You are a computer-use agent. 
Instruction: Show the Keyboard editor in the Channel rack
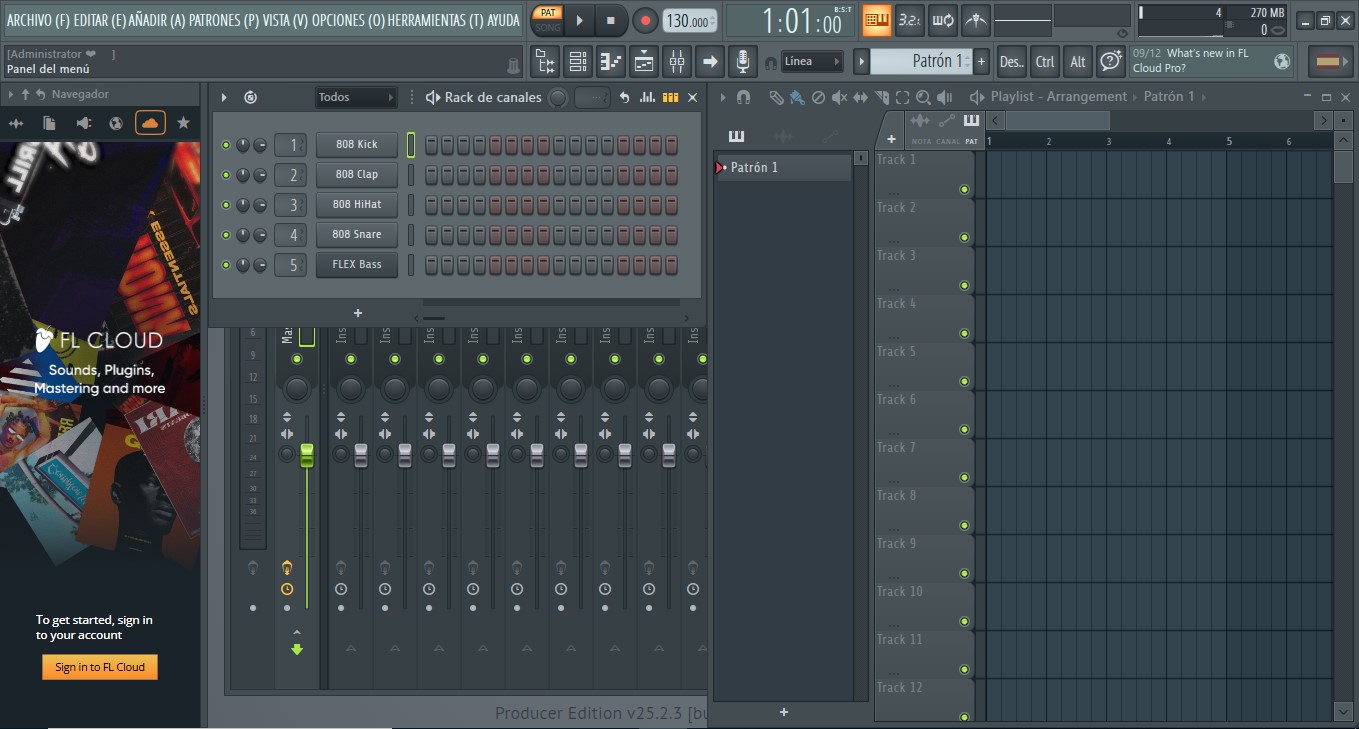(x=670, y=97)
